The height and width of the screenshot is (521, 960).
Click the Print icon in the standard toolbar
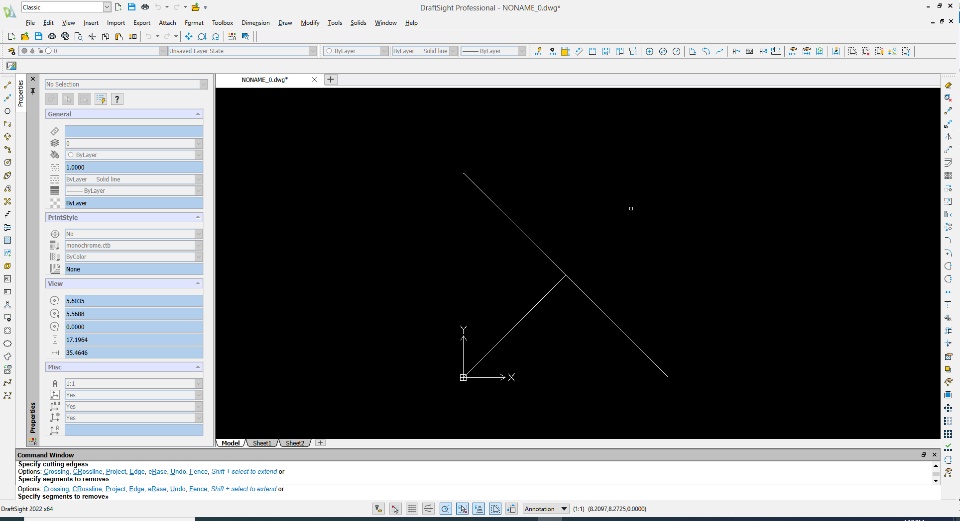pyautogui.click(x=52, y=37)
